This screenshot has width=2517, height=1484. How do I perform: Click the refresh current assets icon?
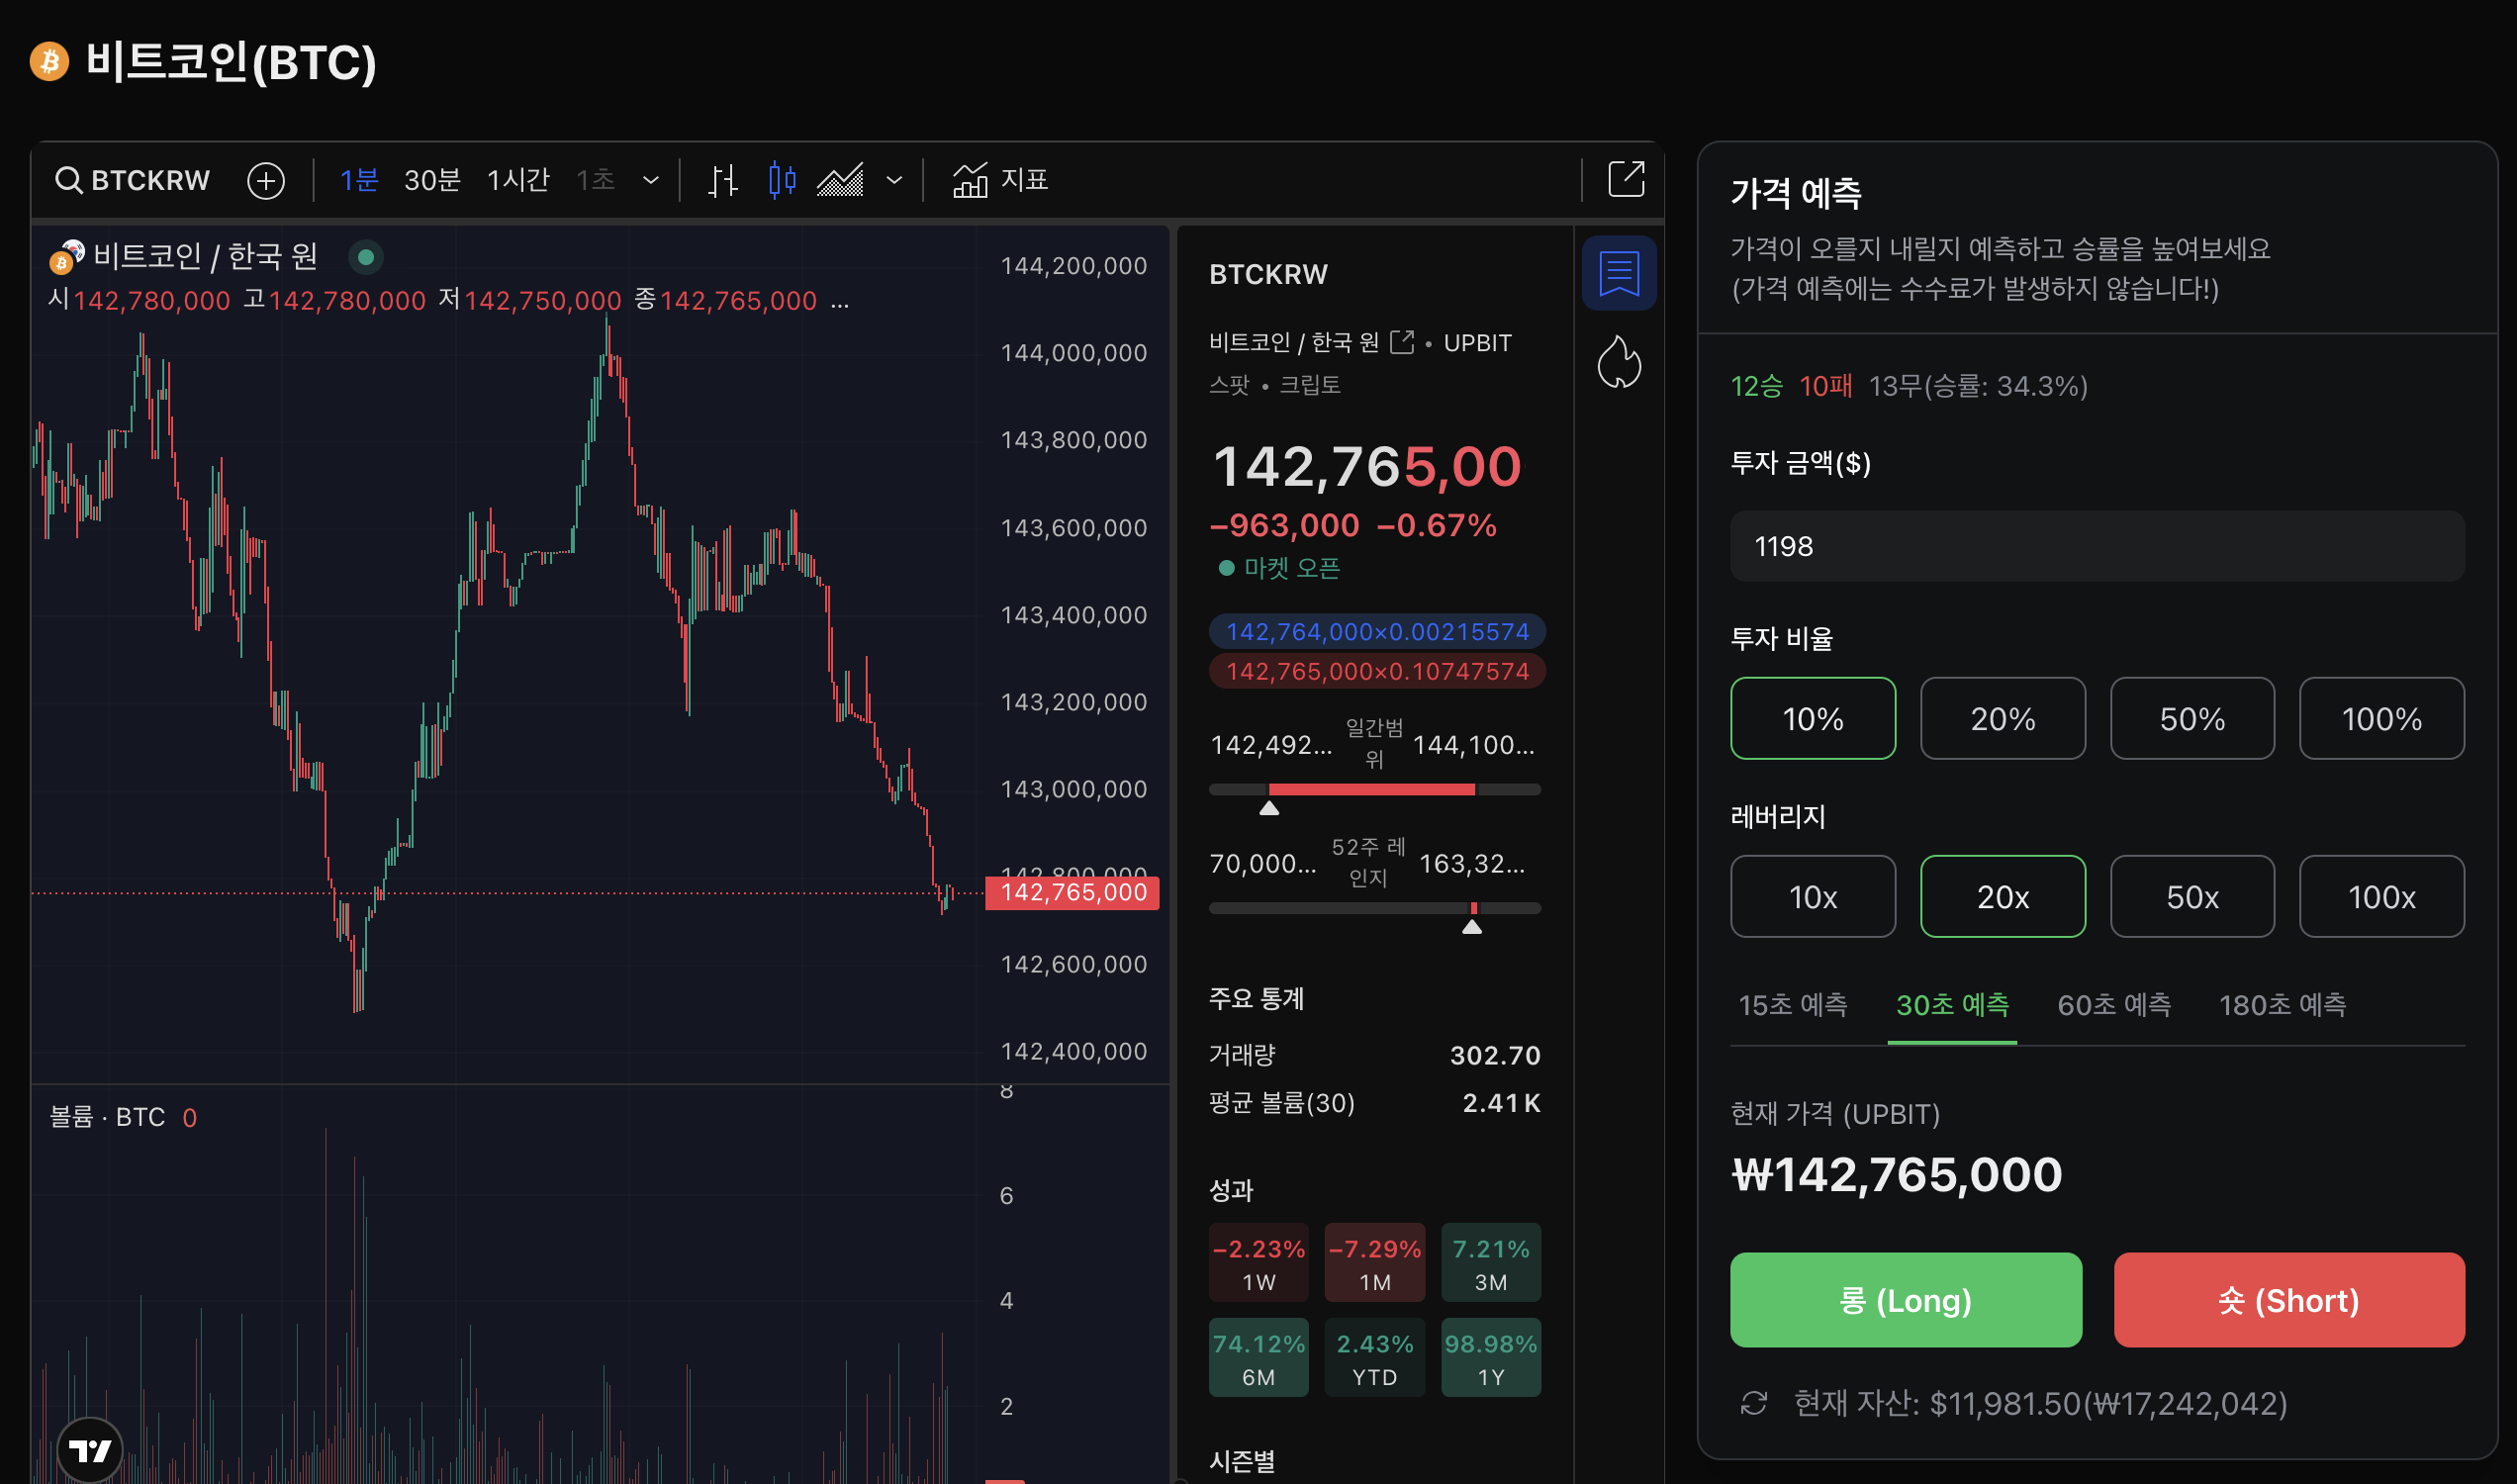[1754, 1403]
